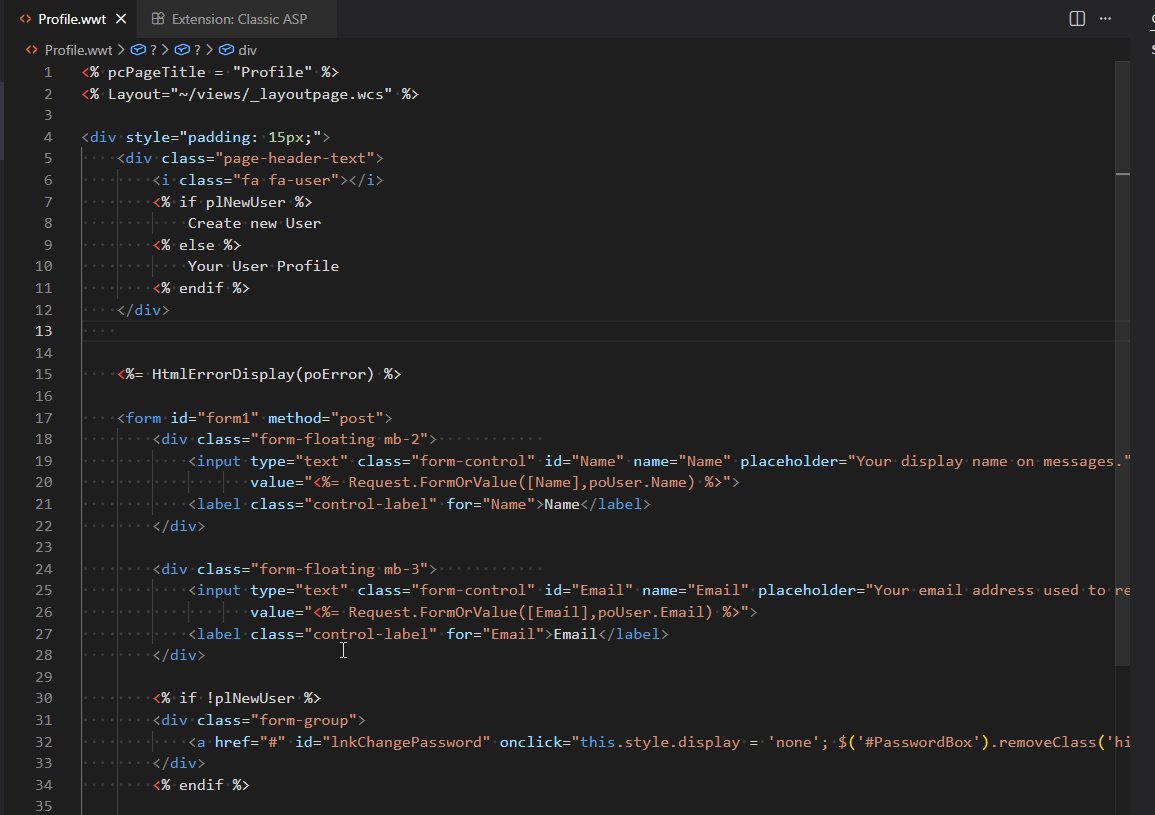Click the file icon in the breadcrumb bar
The width and height of the screenshot is (1155, 815).
(33, 49)
